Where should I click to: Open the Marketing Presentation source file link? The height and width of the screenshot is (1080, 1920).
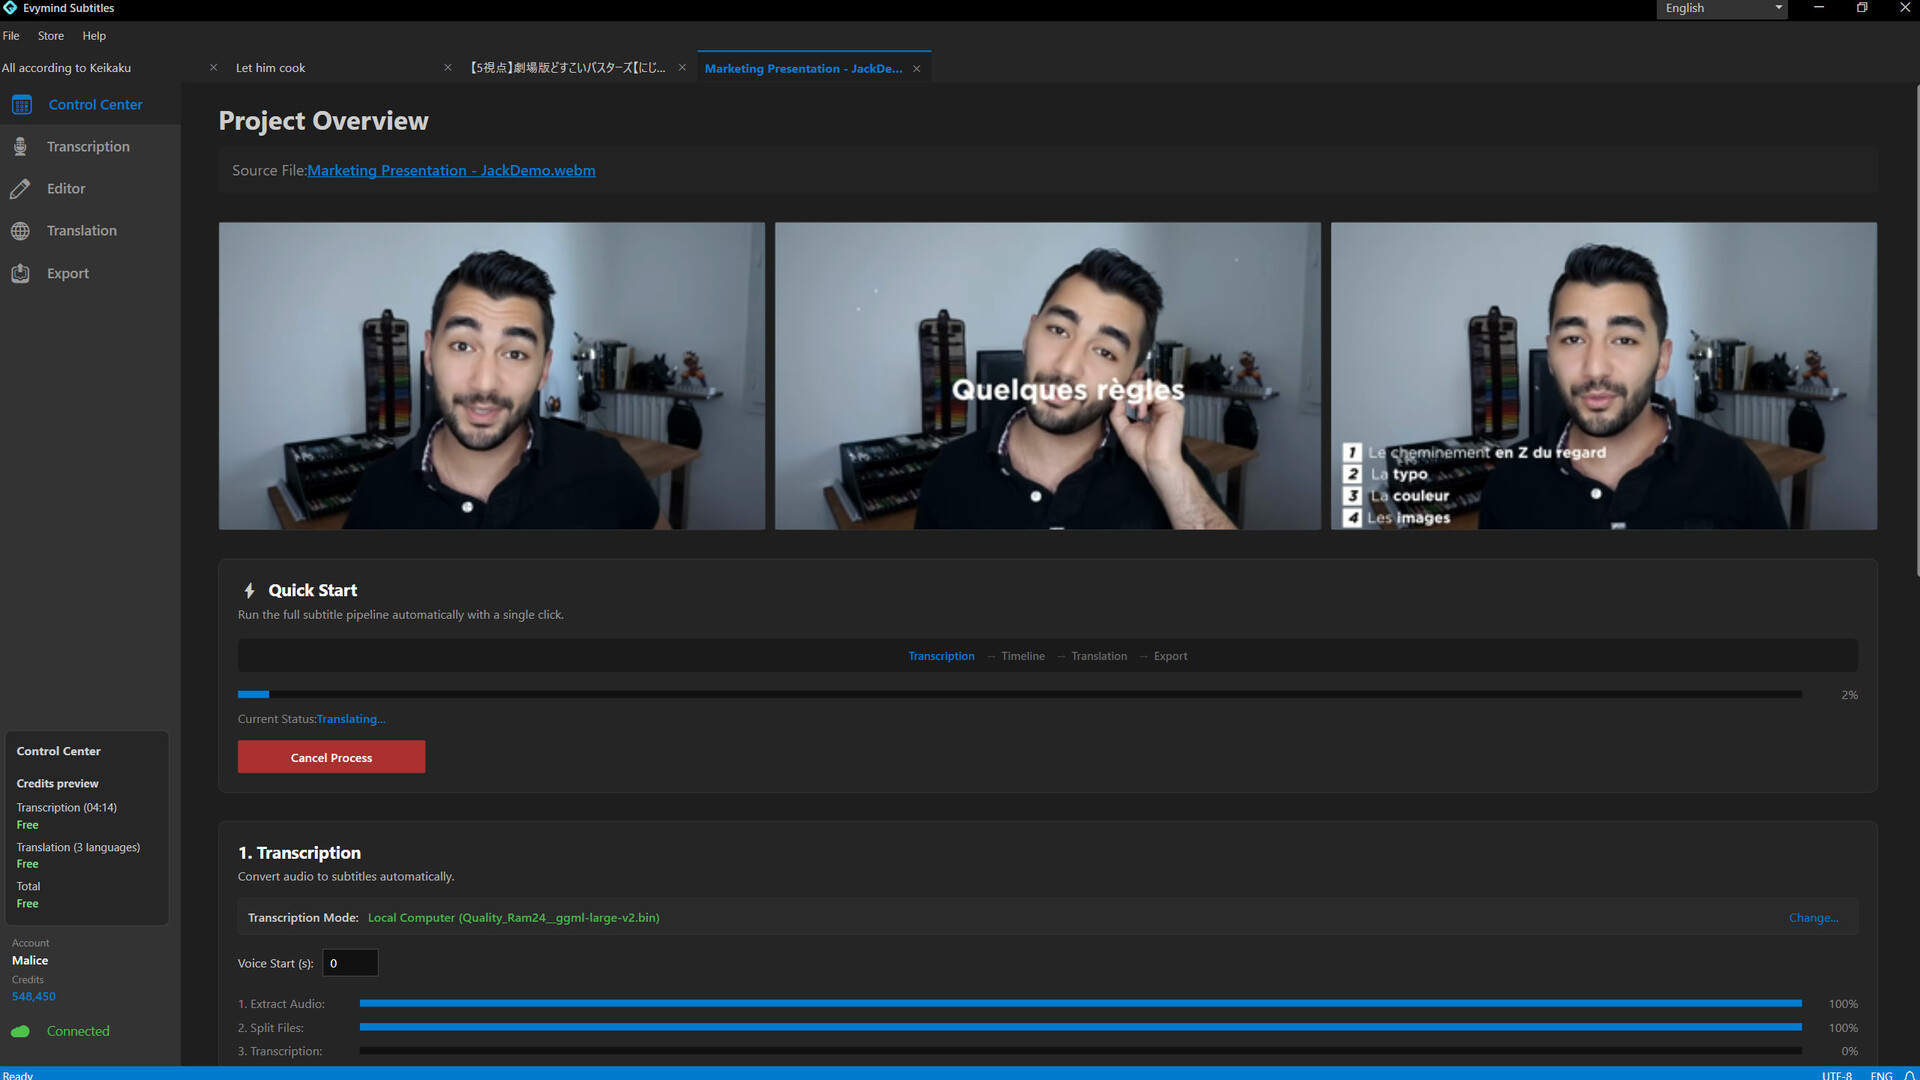pos(451,171)
